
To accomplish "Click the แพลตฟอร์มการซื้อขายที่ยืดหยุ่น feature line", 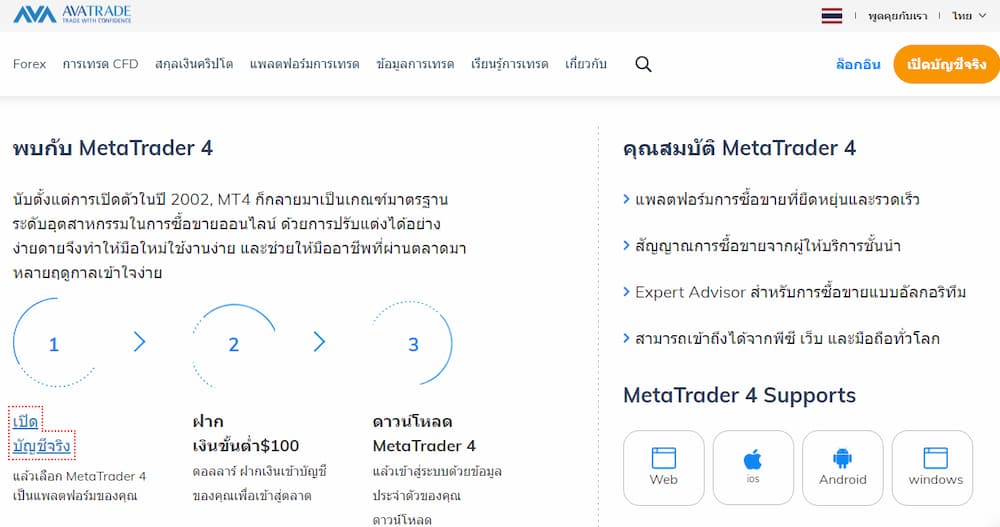I will 771,200.
